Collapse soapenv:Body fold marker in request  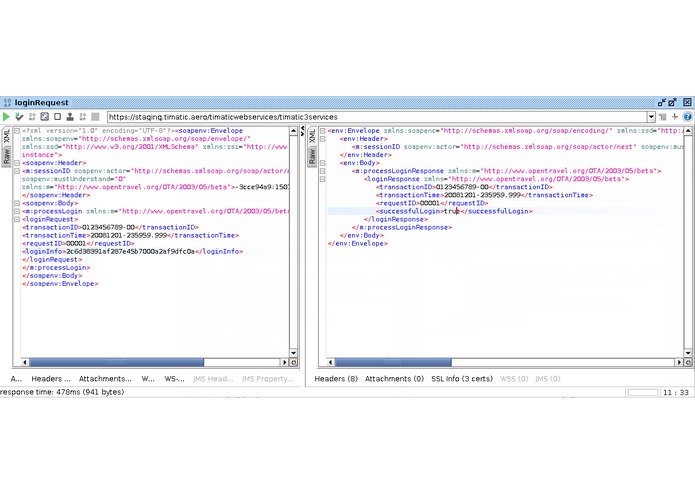pyautogui.click(x=17, y=203)
